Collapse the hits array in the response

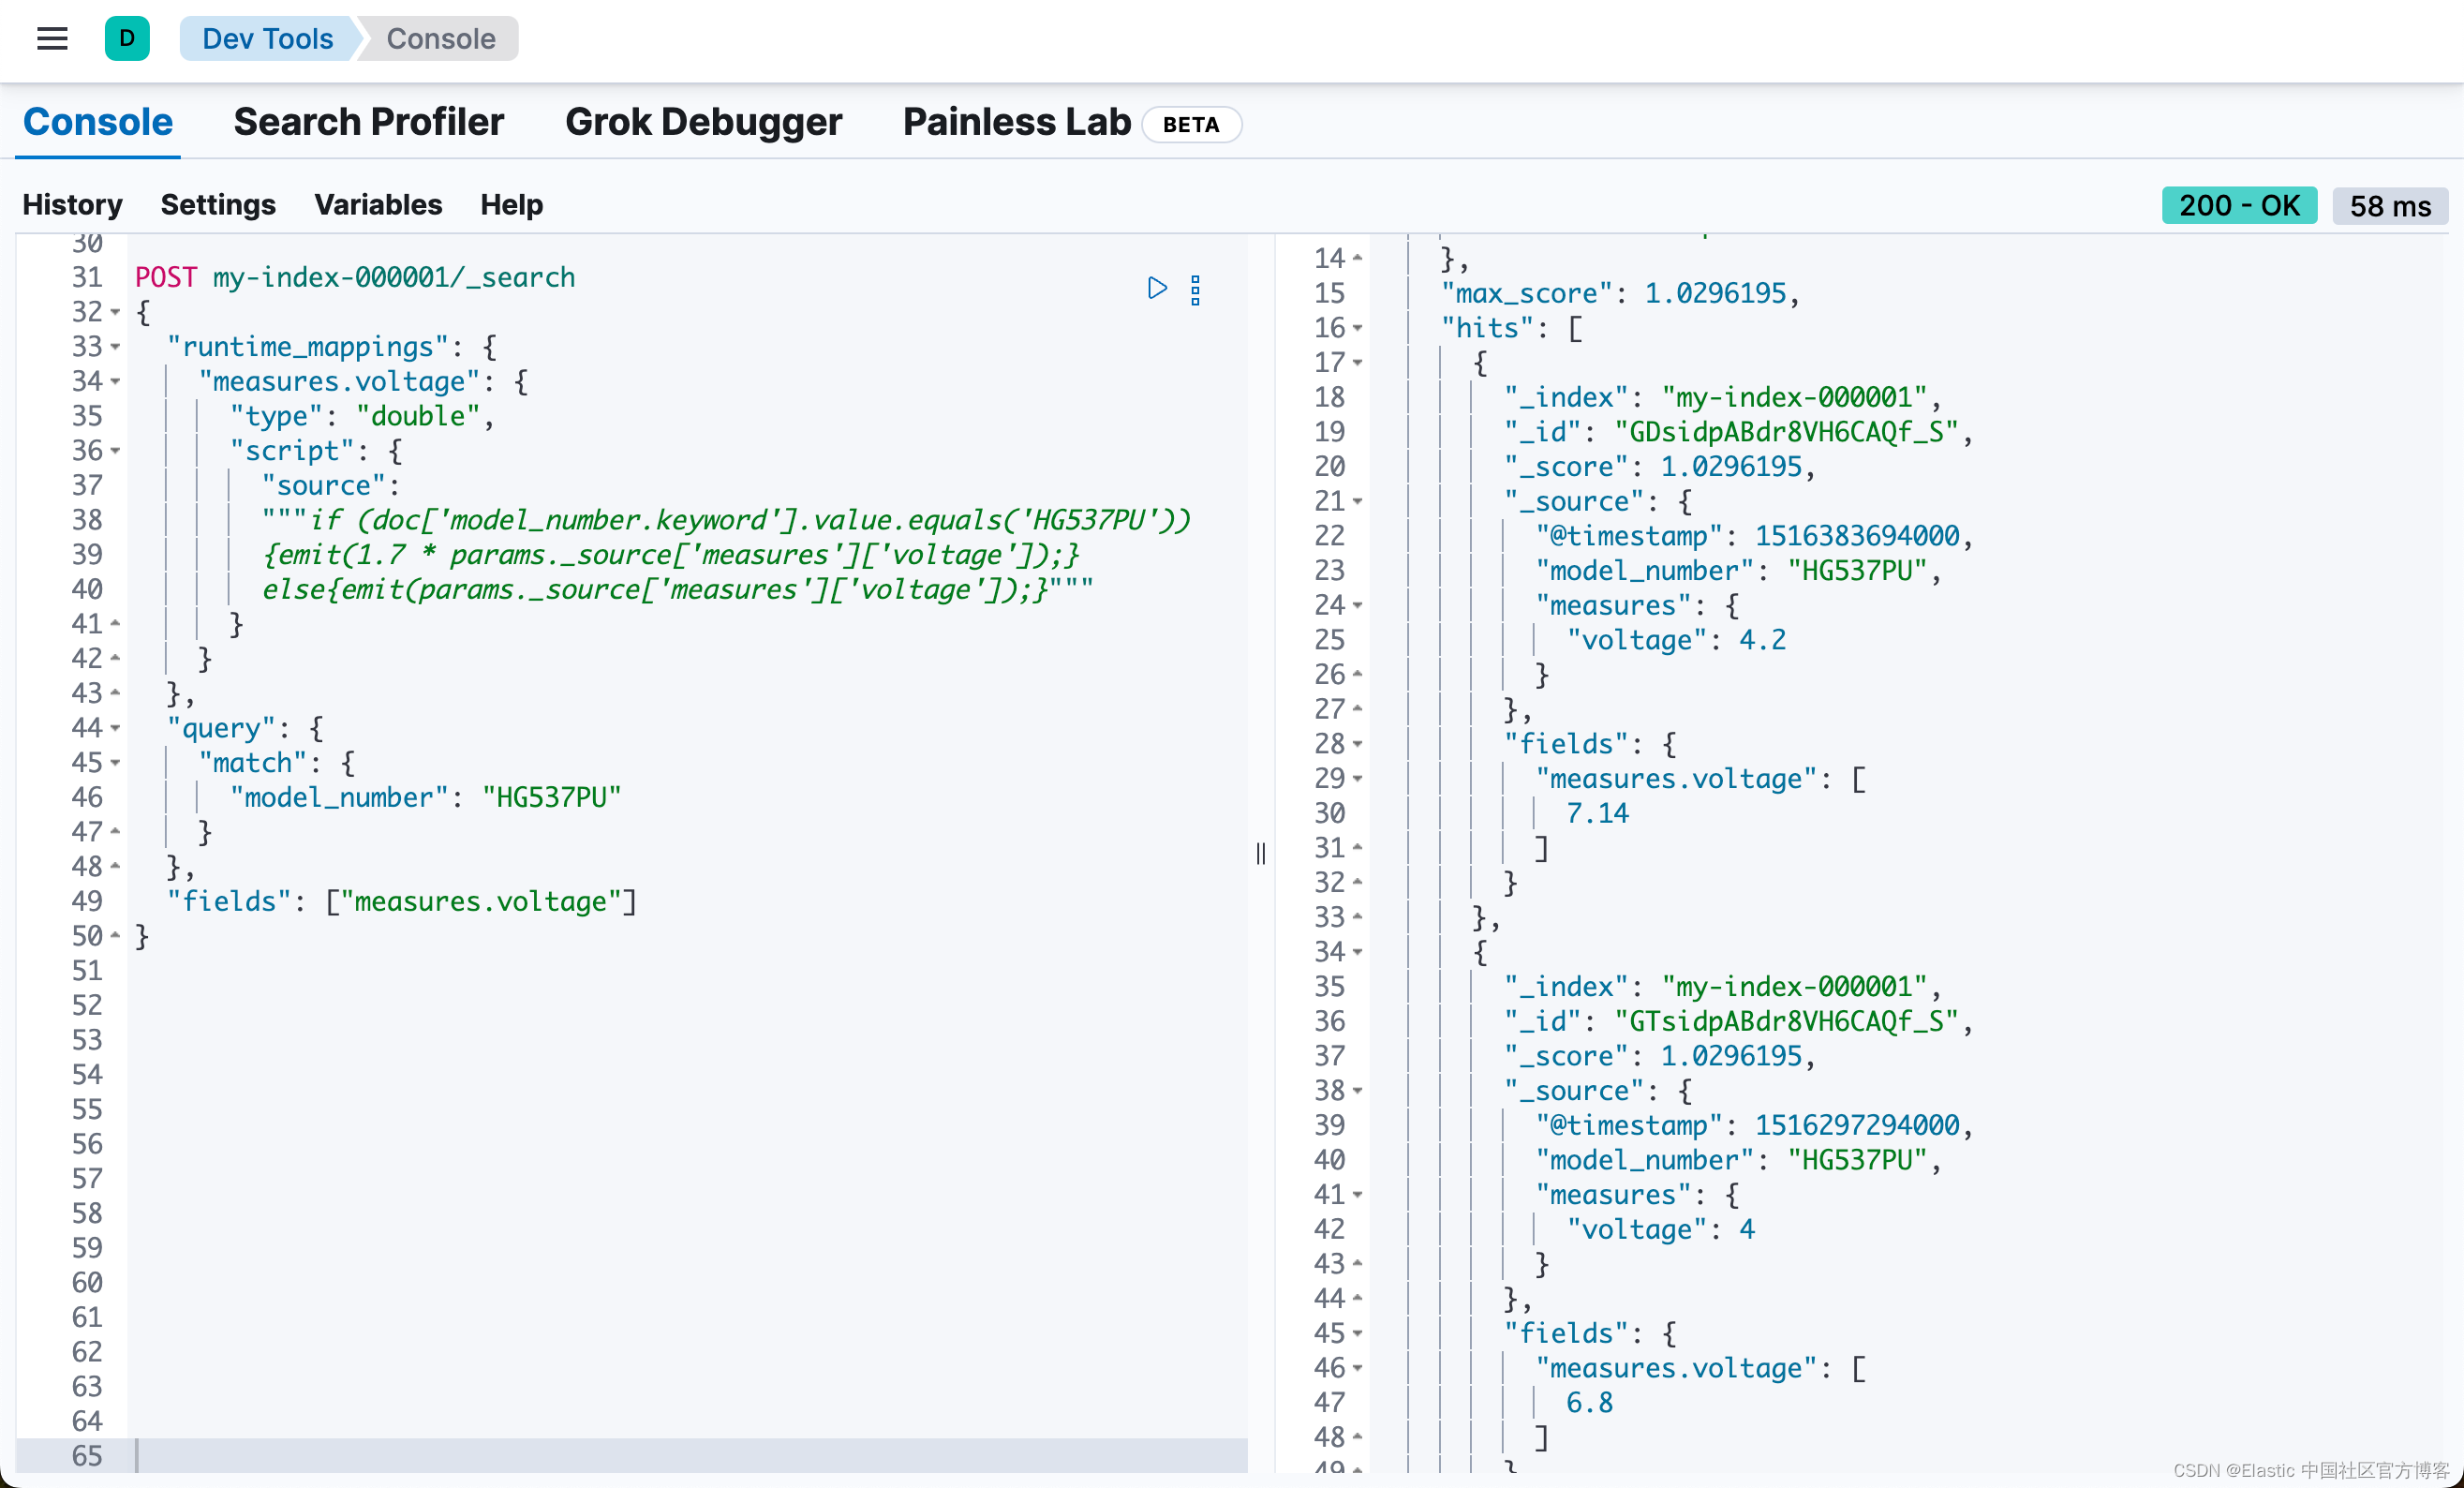pos(1357,328)
